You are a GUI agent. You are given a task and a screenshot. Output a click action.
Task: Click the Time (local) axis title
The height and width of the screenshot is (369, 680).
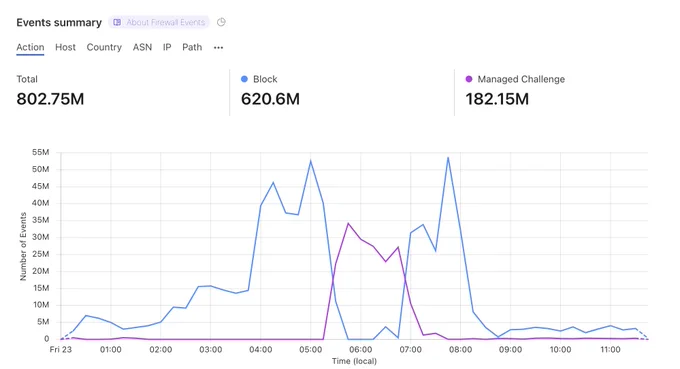click(354, 361)
